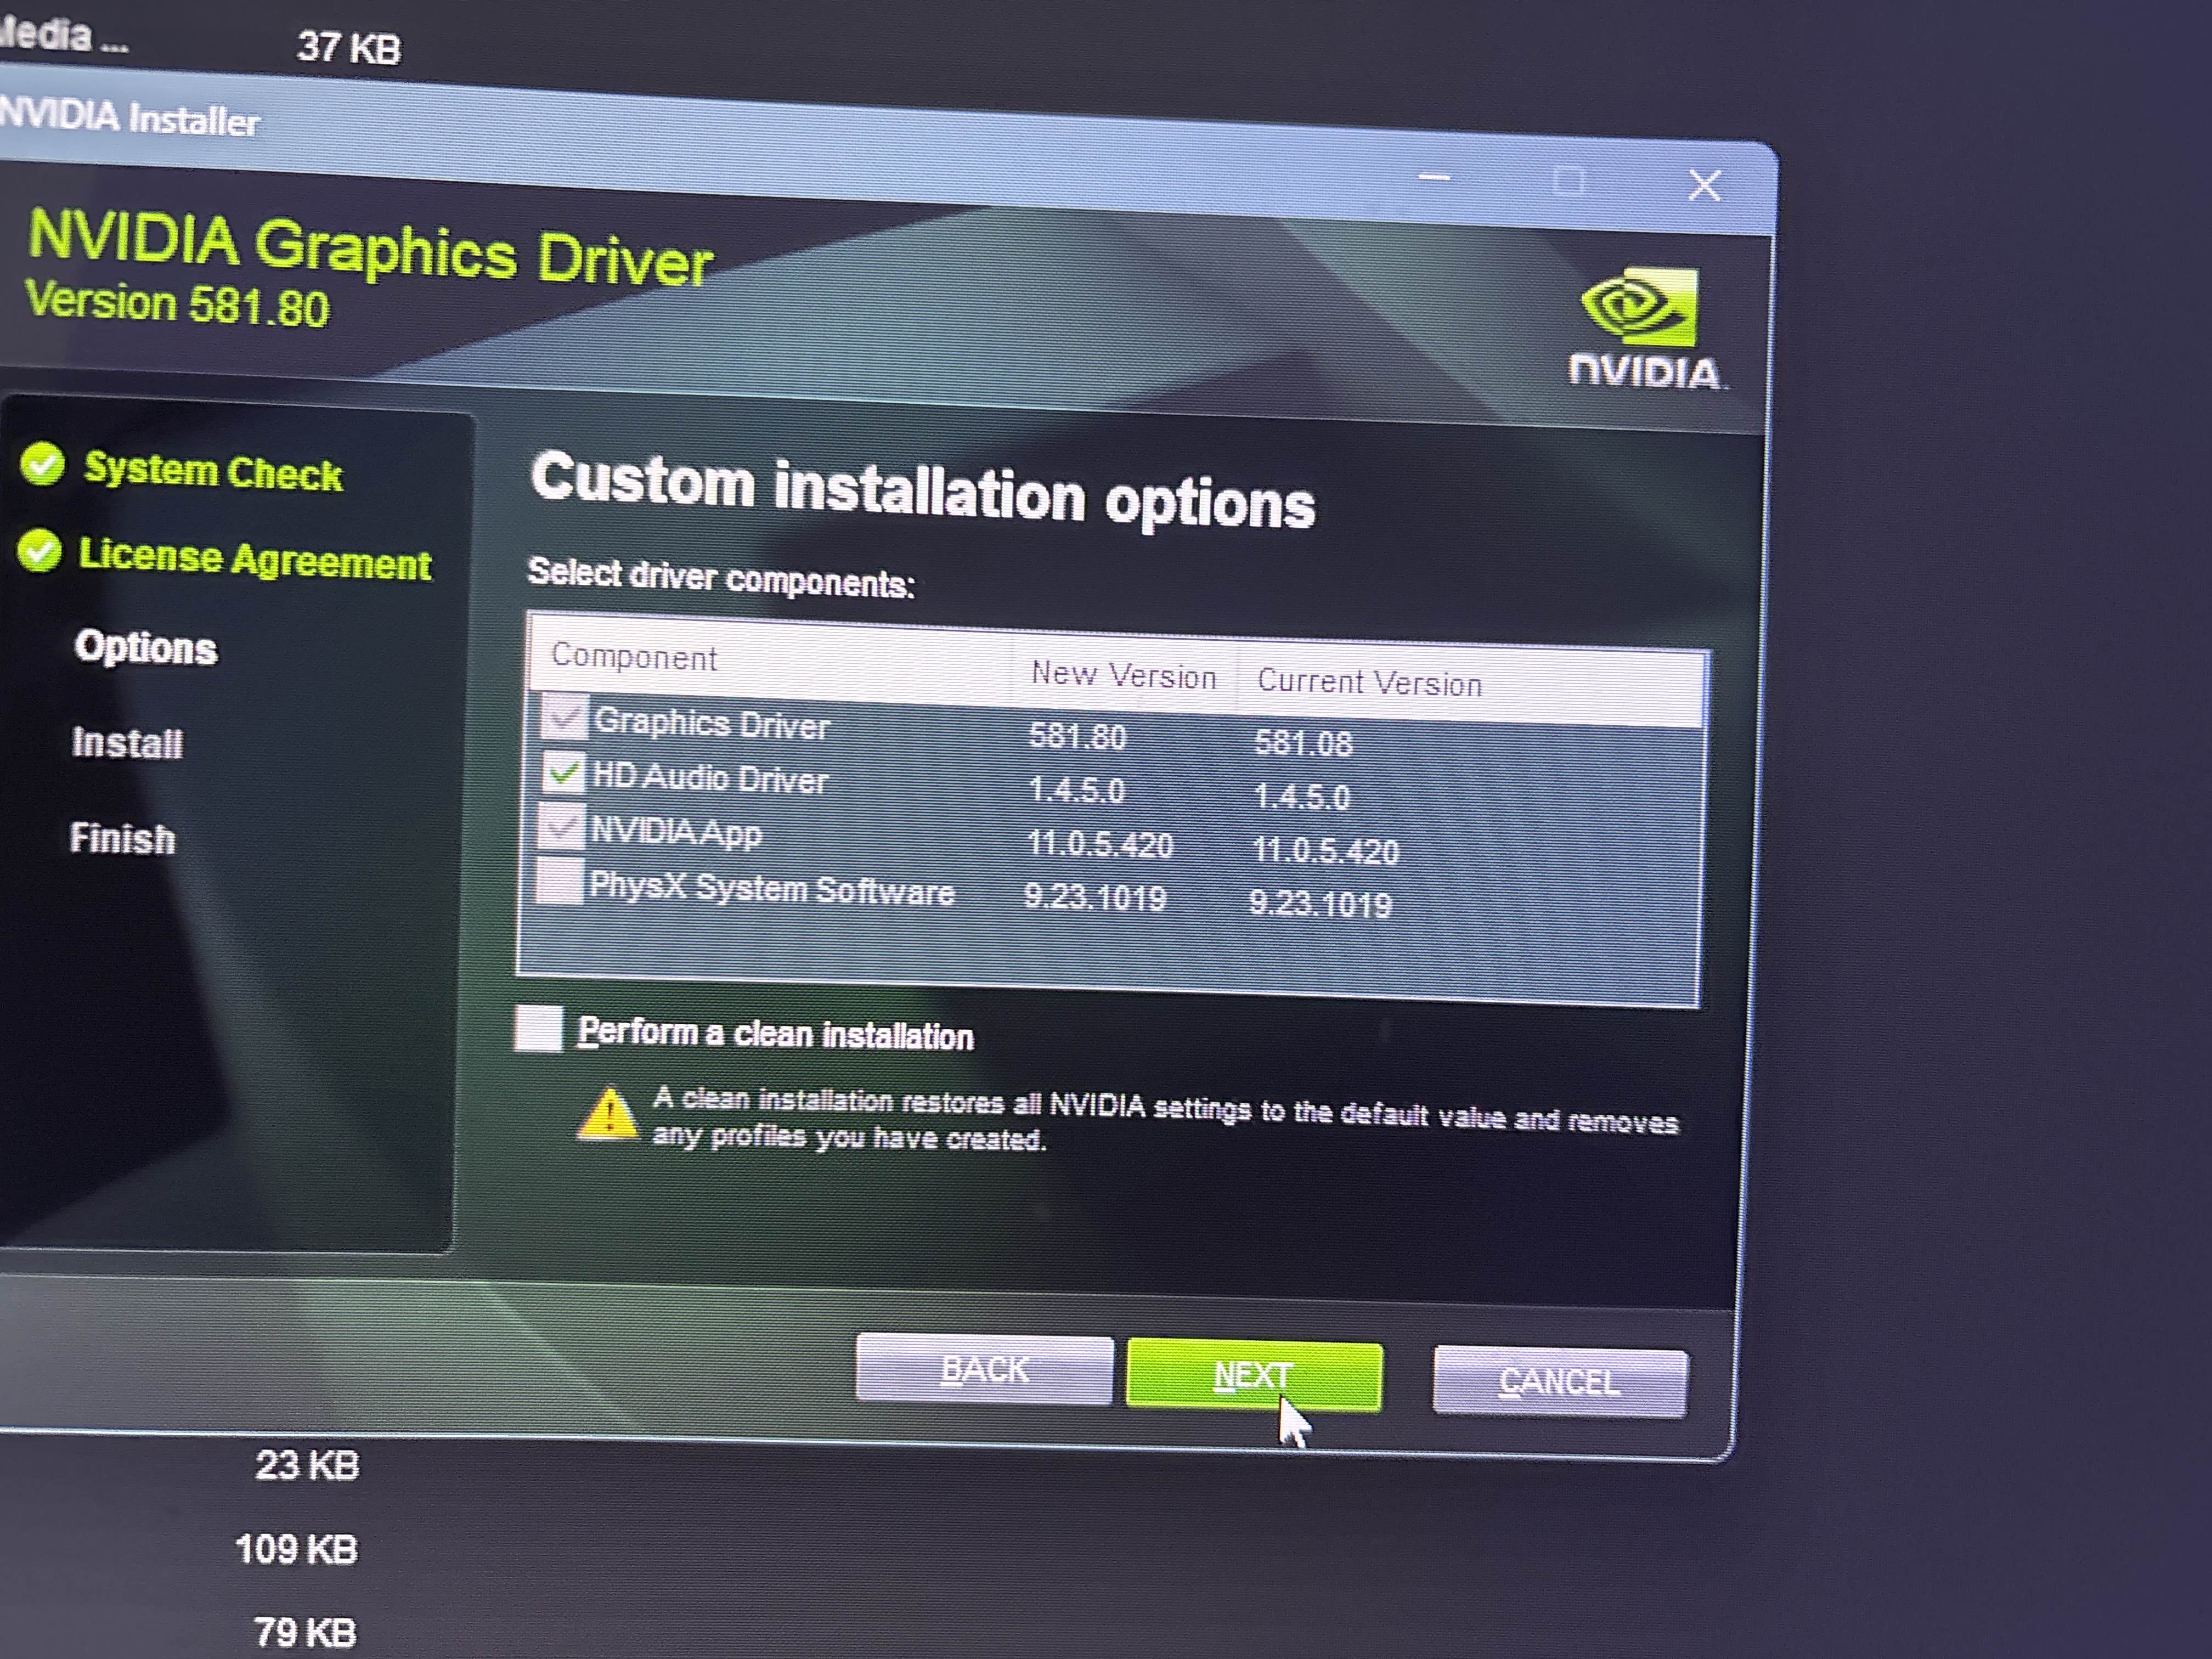Select the Options step in sidebar

(146, 648)
